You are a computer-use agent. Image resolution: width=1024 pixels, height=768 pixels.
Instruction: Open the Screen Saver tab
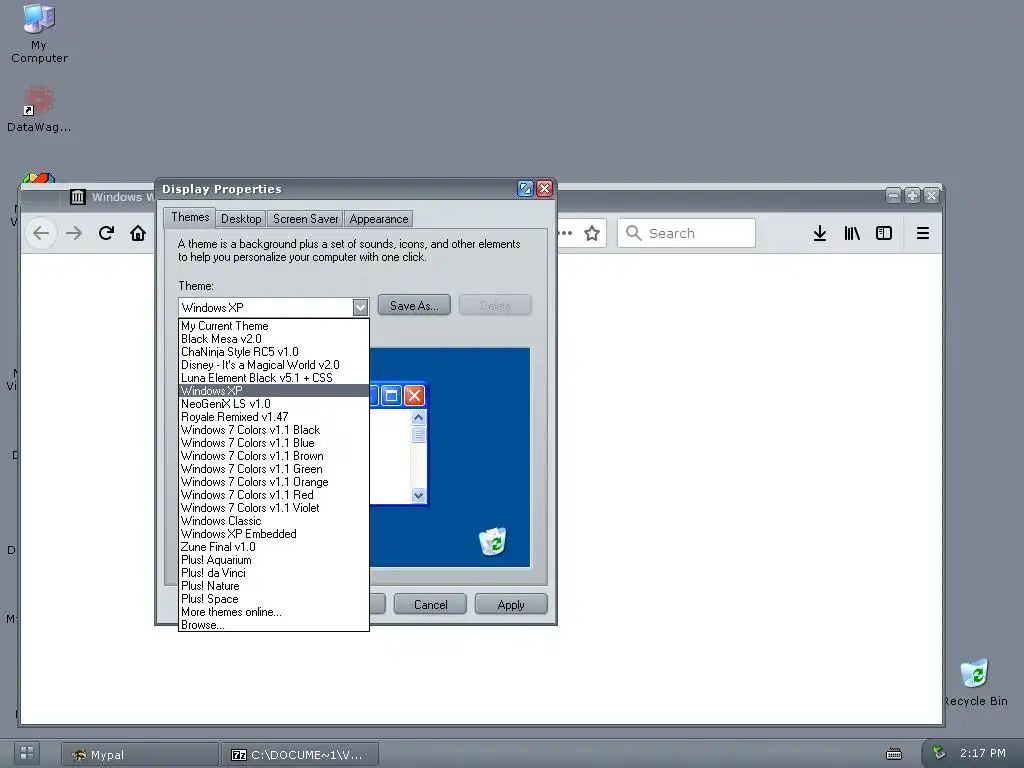306,219
